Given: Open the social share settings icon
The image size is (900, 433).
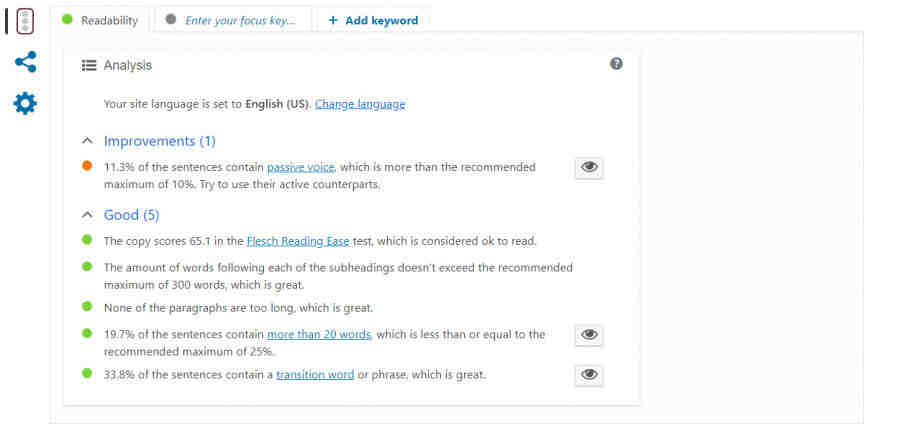Looking at the screenshot, I should coord(25,63).
